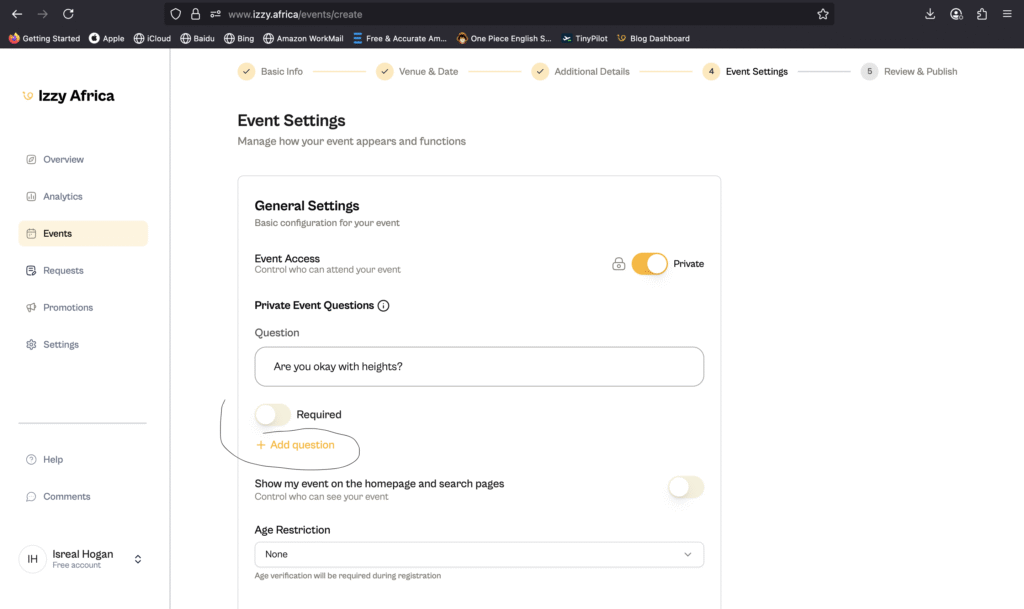Enable the Required question toggle
1024x609 pixels.
272,414
